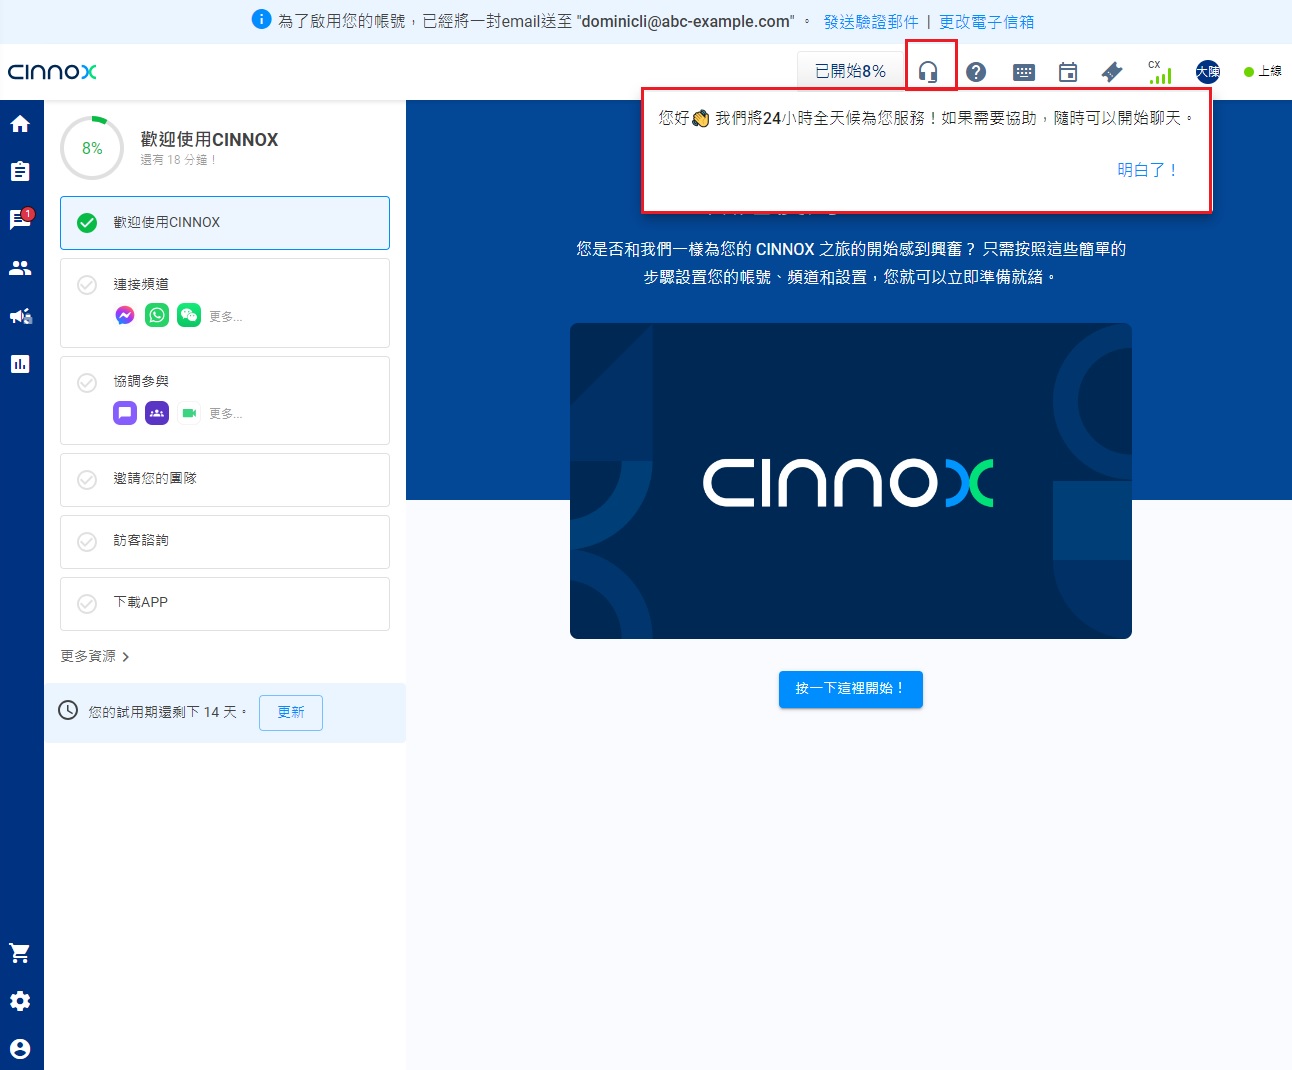Dismiss popup with 明白了！

coord(1148,170)
